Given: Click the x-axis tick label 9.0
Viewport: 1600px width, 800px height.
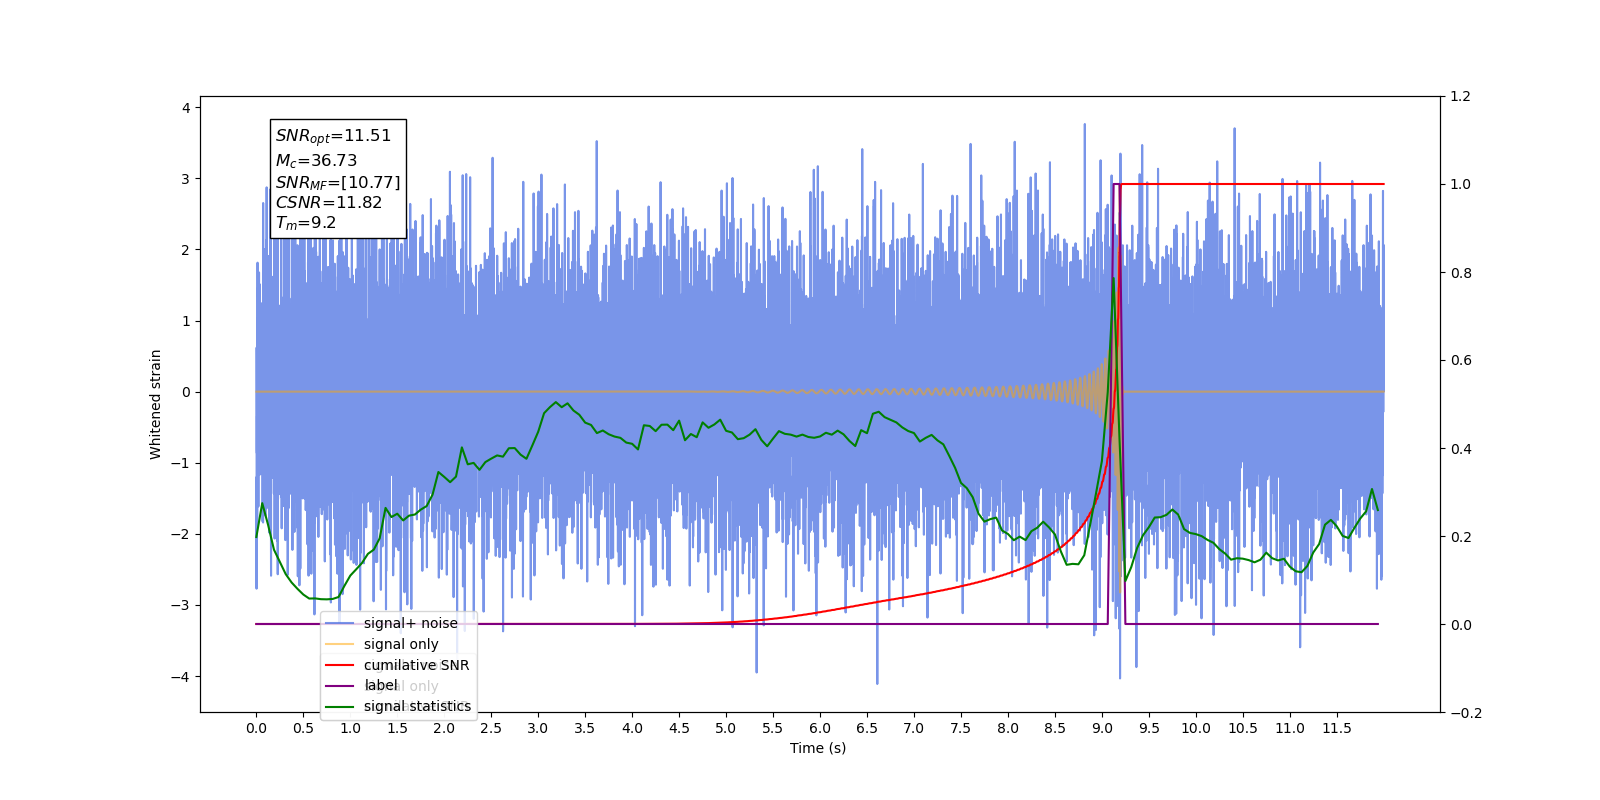Looking at the screenshot, I should click(1102, 728).
